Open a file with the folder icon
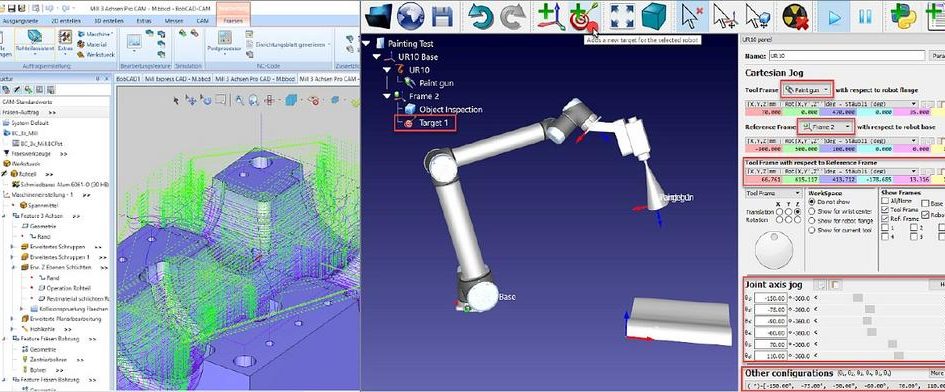Screen dimensions: 945x392 click(x=378, y=16)
